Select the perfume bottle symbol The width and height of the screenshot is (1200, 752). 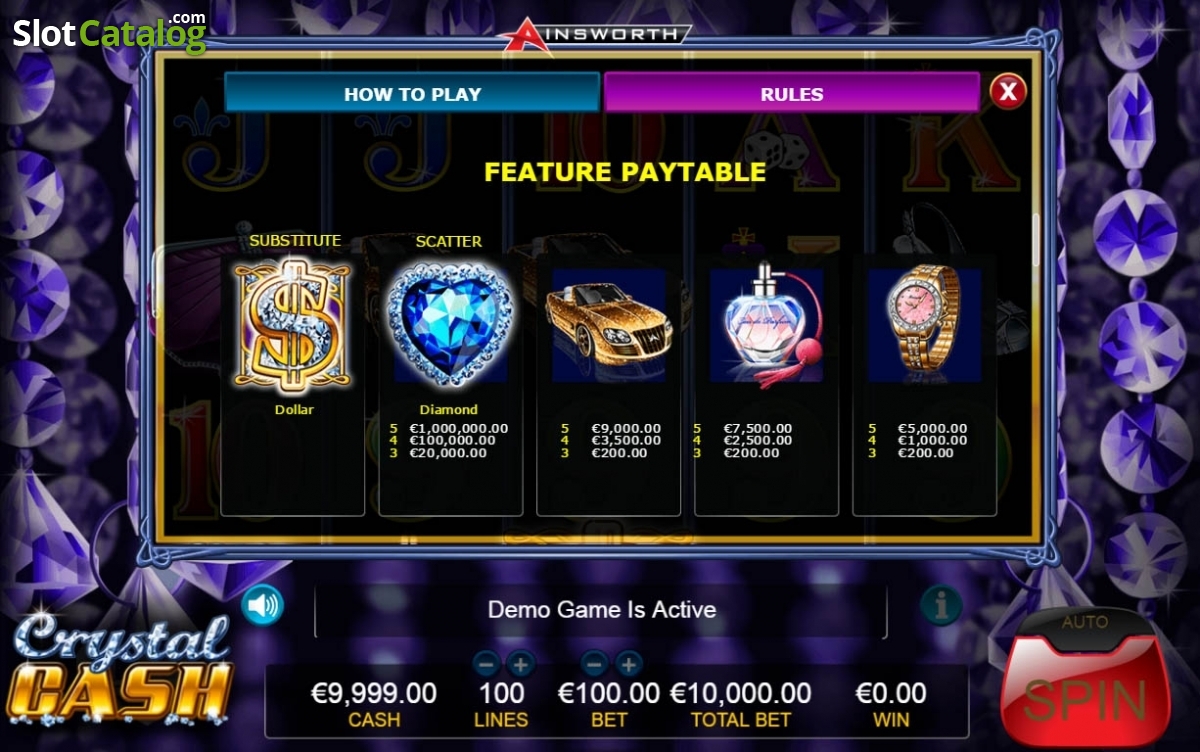pyautogui.click(x=766, y=324)
